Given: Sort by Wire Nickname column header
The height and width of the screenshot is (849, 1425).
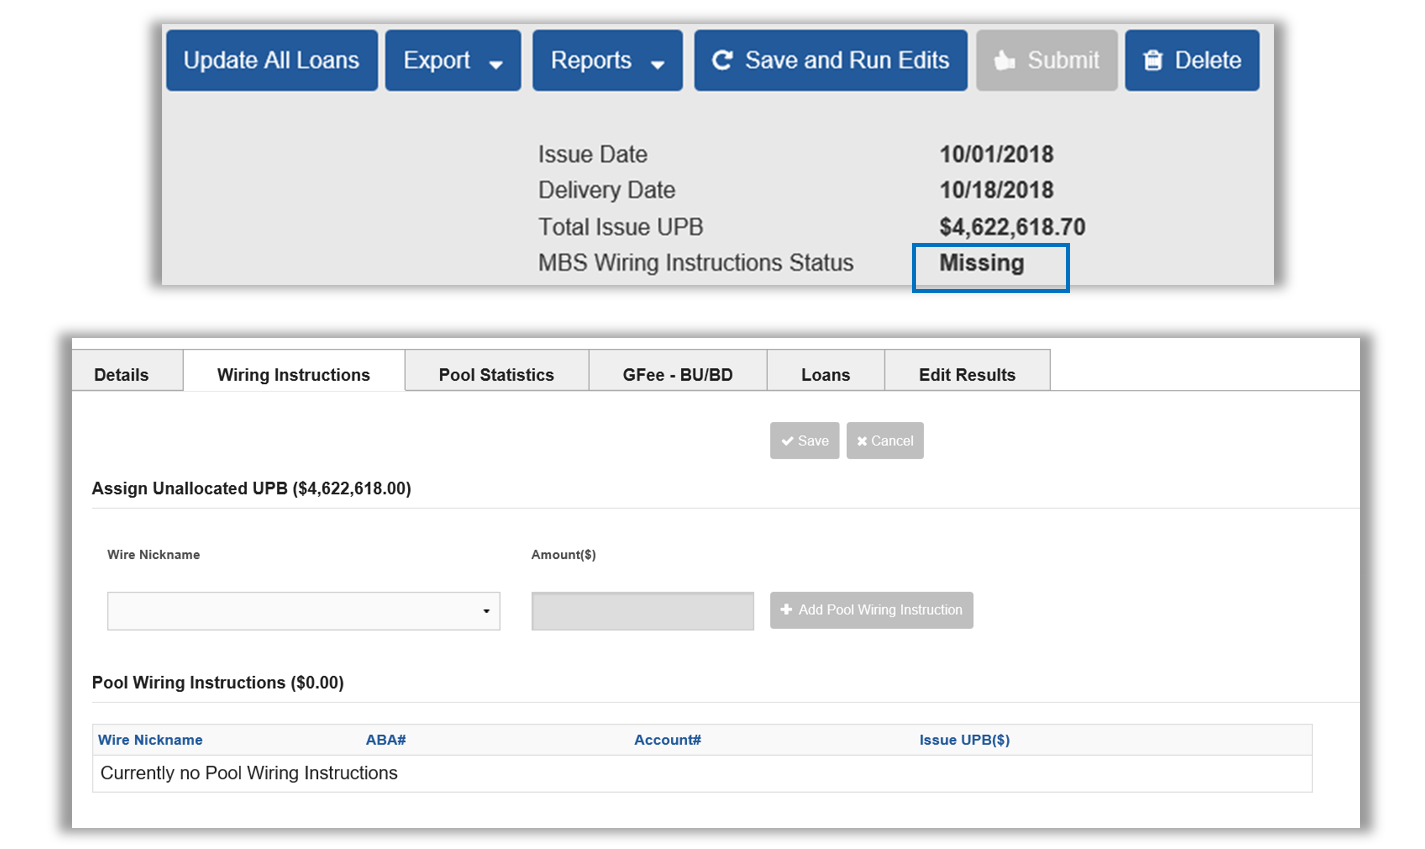Looking at the screenshot, I should click(x=150, y=740).
